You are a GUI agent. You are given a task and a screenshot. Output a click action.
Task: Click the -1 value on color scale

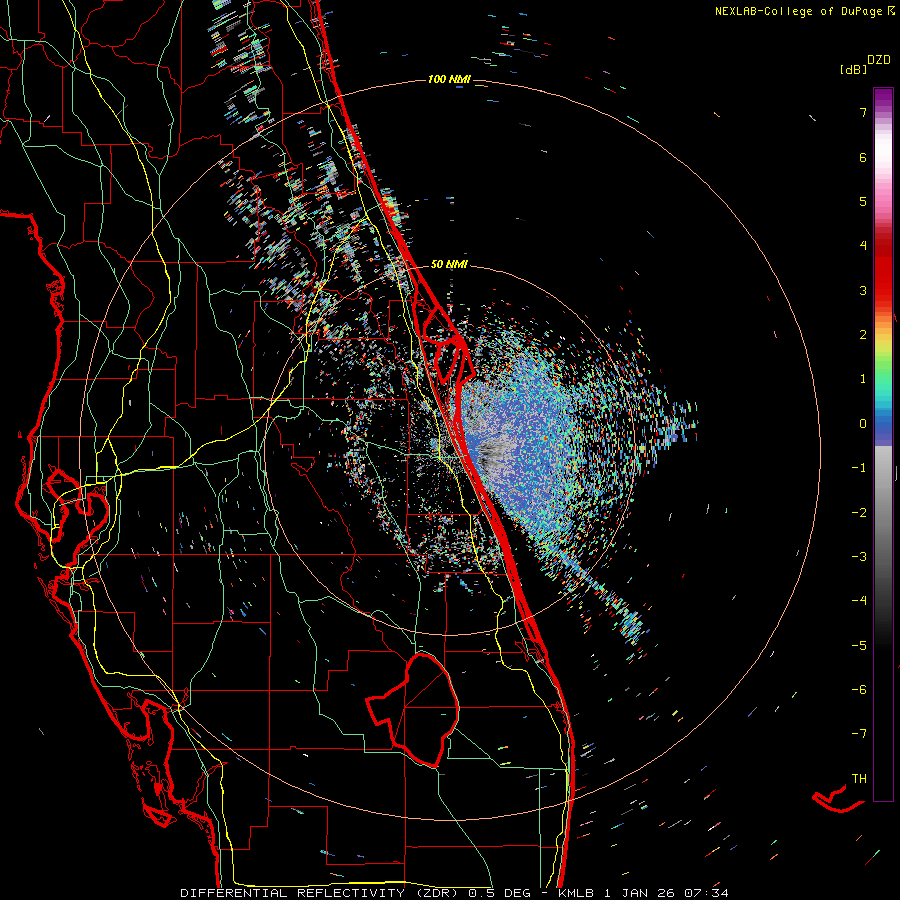pyautogui.click(x=859, y=468)
